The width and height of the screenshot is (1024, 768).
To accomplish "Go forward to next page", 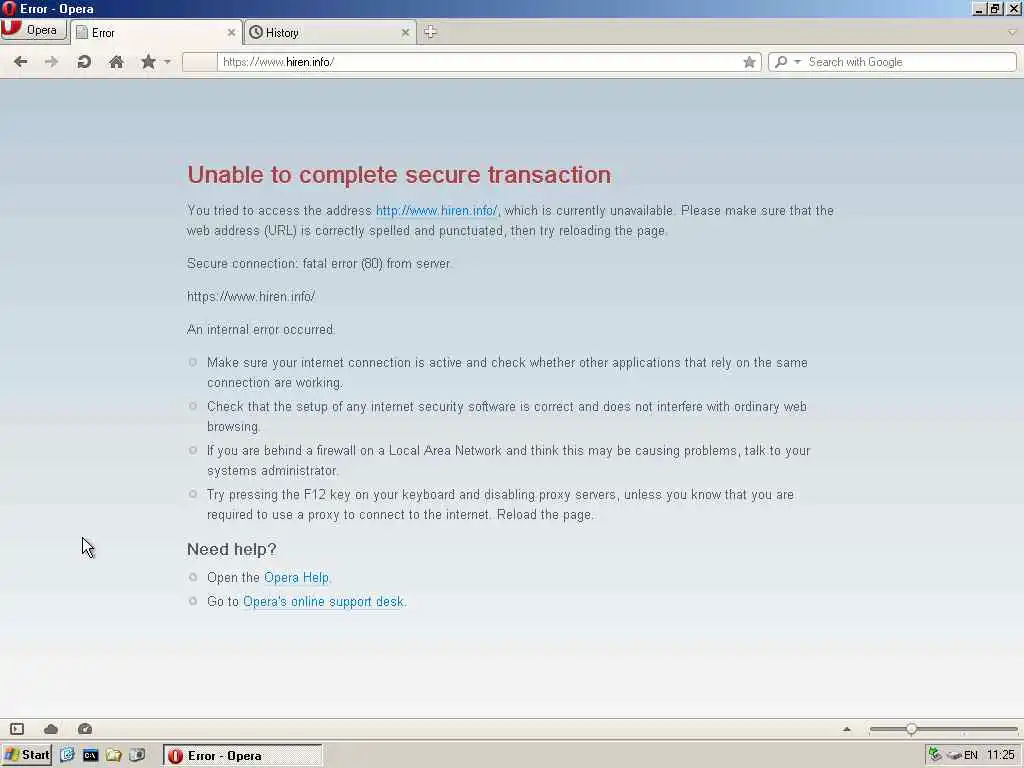I will pos(51,62).
